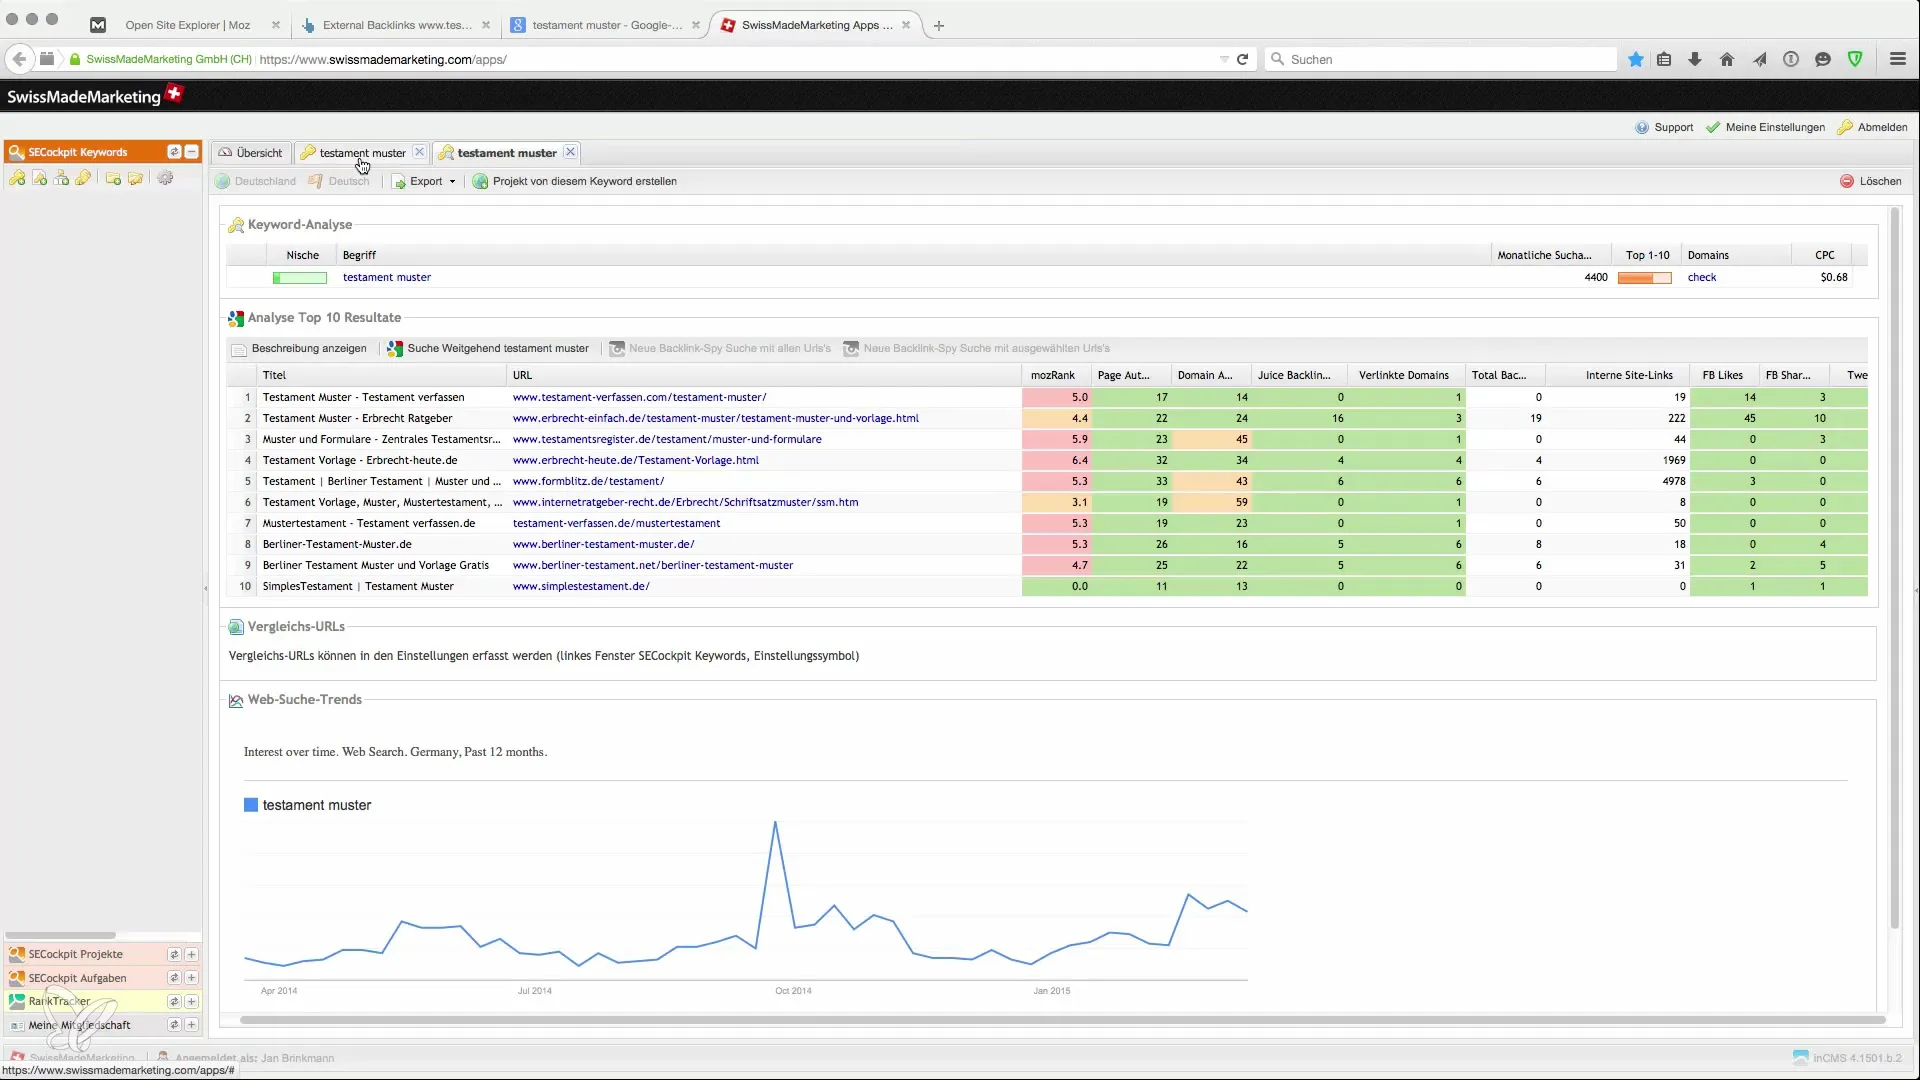Switch to the Übersicht tab
This screenshot has width=1920, height=1080.
tap(251, 153)
